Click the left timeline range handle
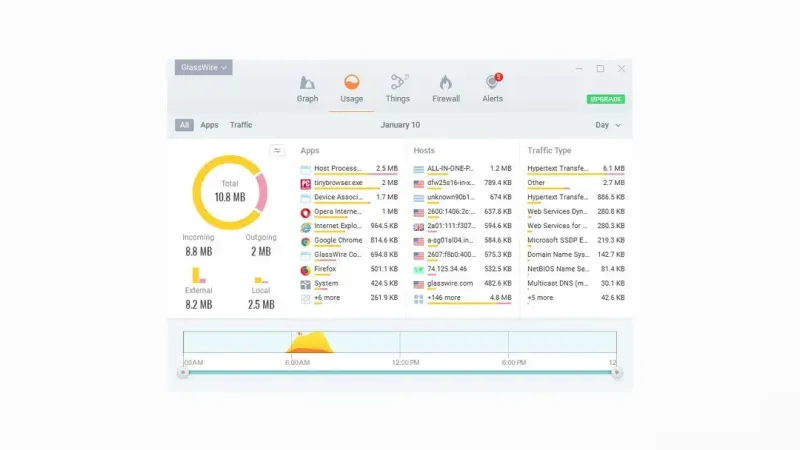 tap(183, 372)
